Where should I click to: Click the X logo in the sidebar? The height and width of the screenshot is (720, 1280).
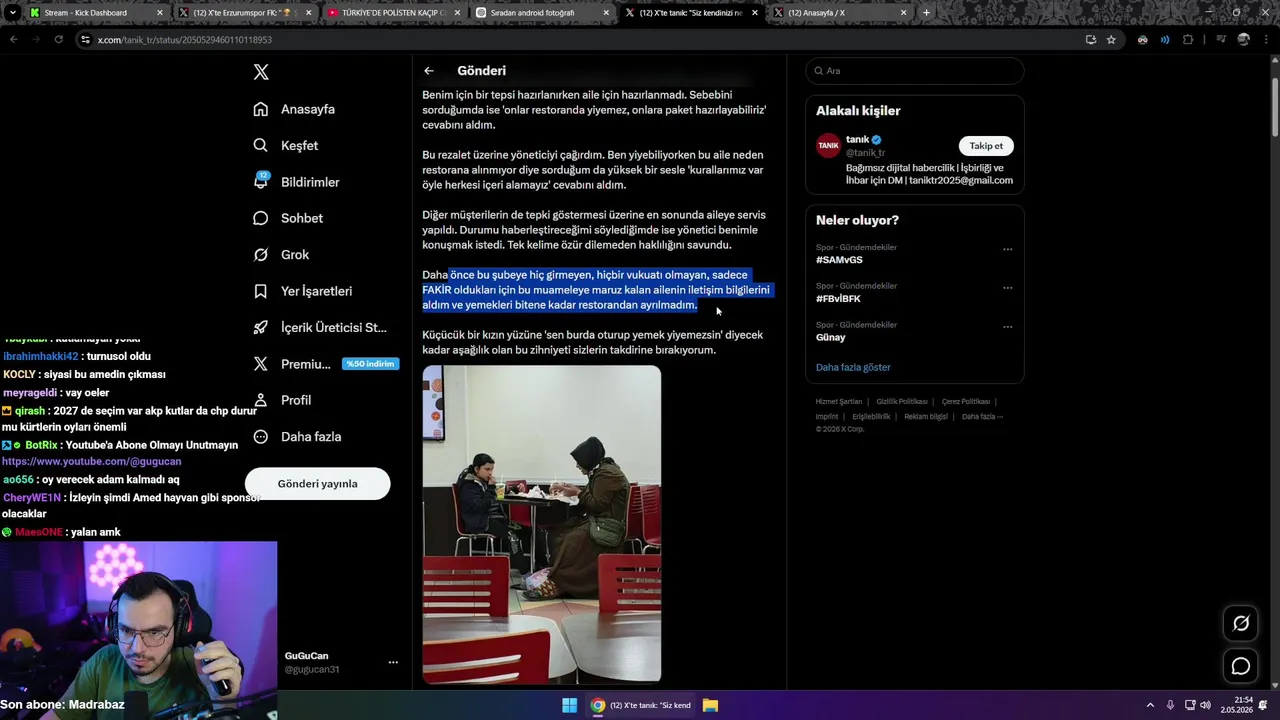[261, 72]
